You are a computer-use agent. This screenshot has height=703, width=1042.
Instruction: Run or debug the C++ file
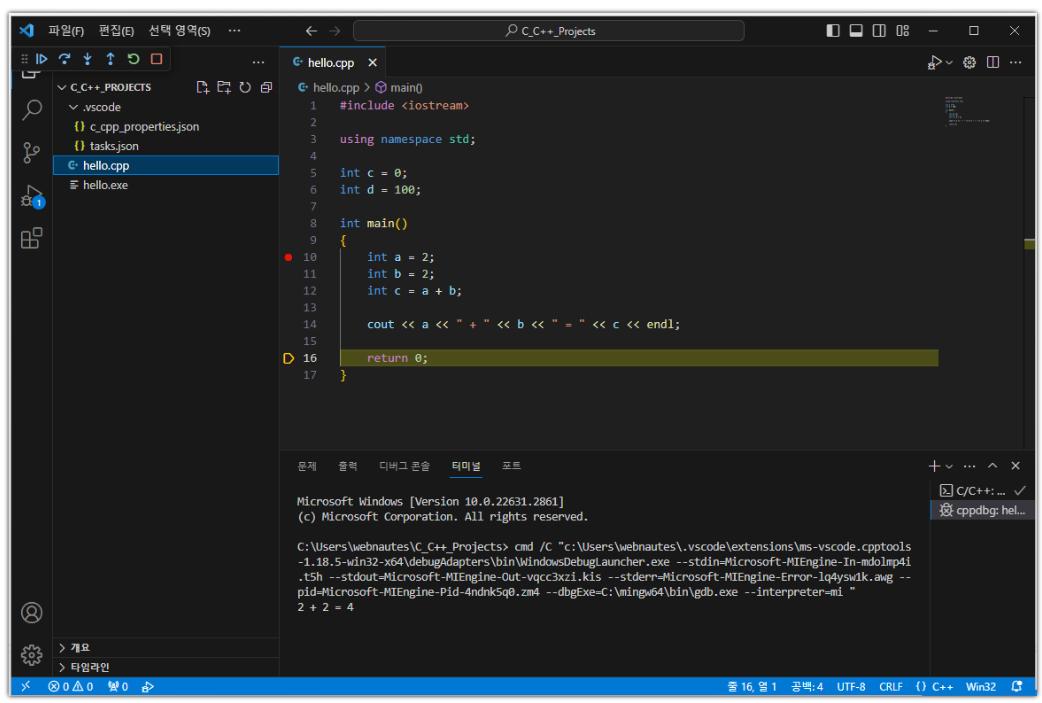tap(934, 62)
